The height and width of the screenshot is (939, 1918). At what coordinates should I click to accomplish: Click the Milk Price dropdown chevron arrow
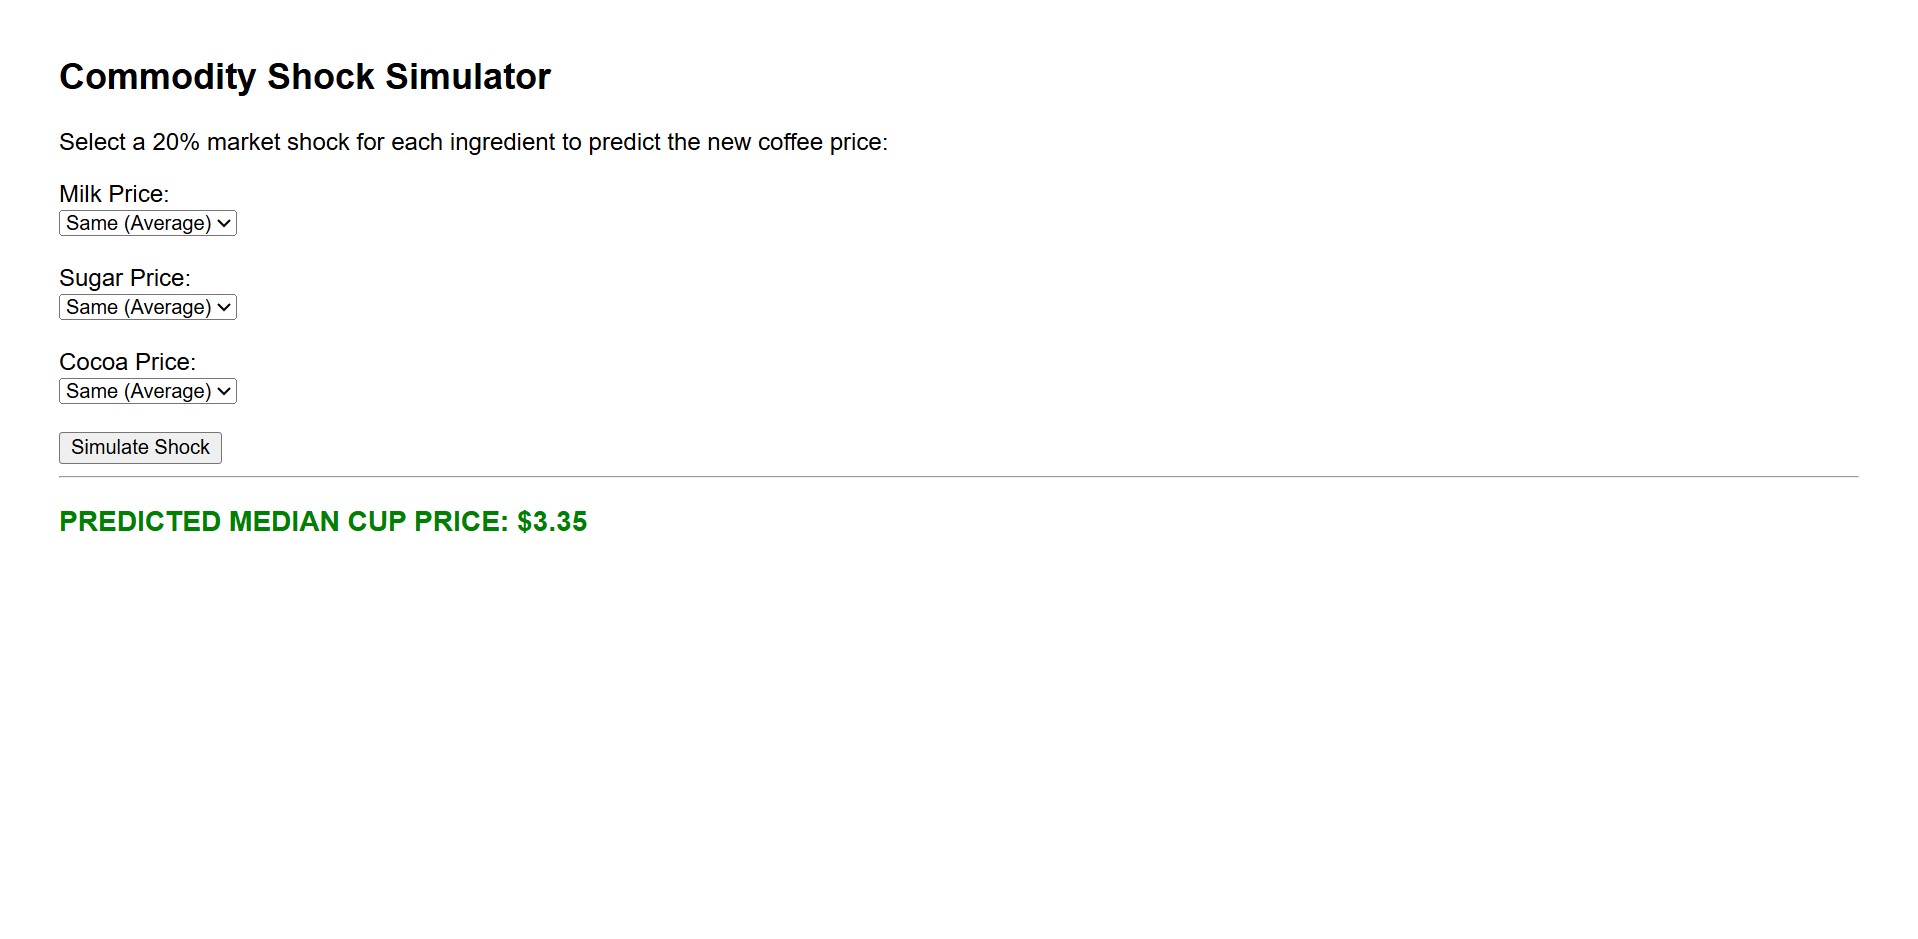[224, 223]
